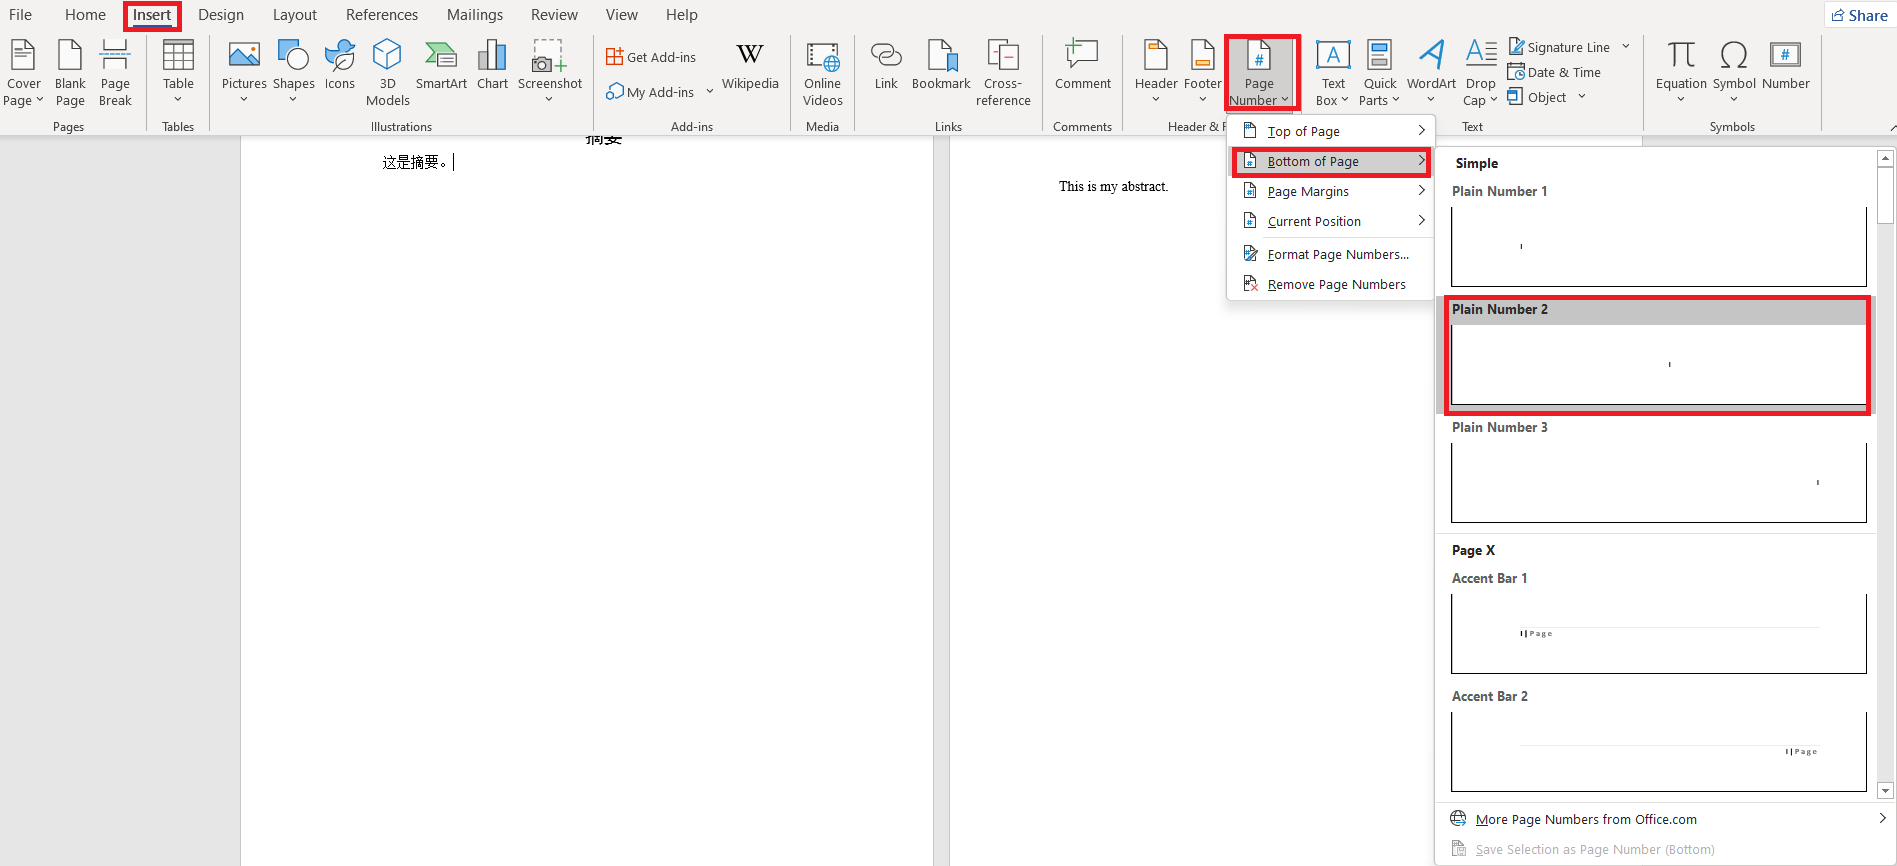Insert a Link
The height and width of the screenshot is (866, 1897).
886,66
